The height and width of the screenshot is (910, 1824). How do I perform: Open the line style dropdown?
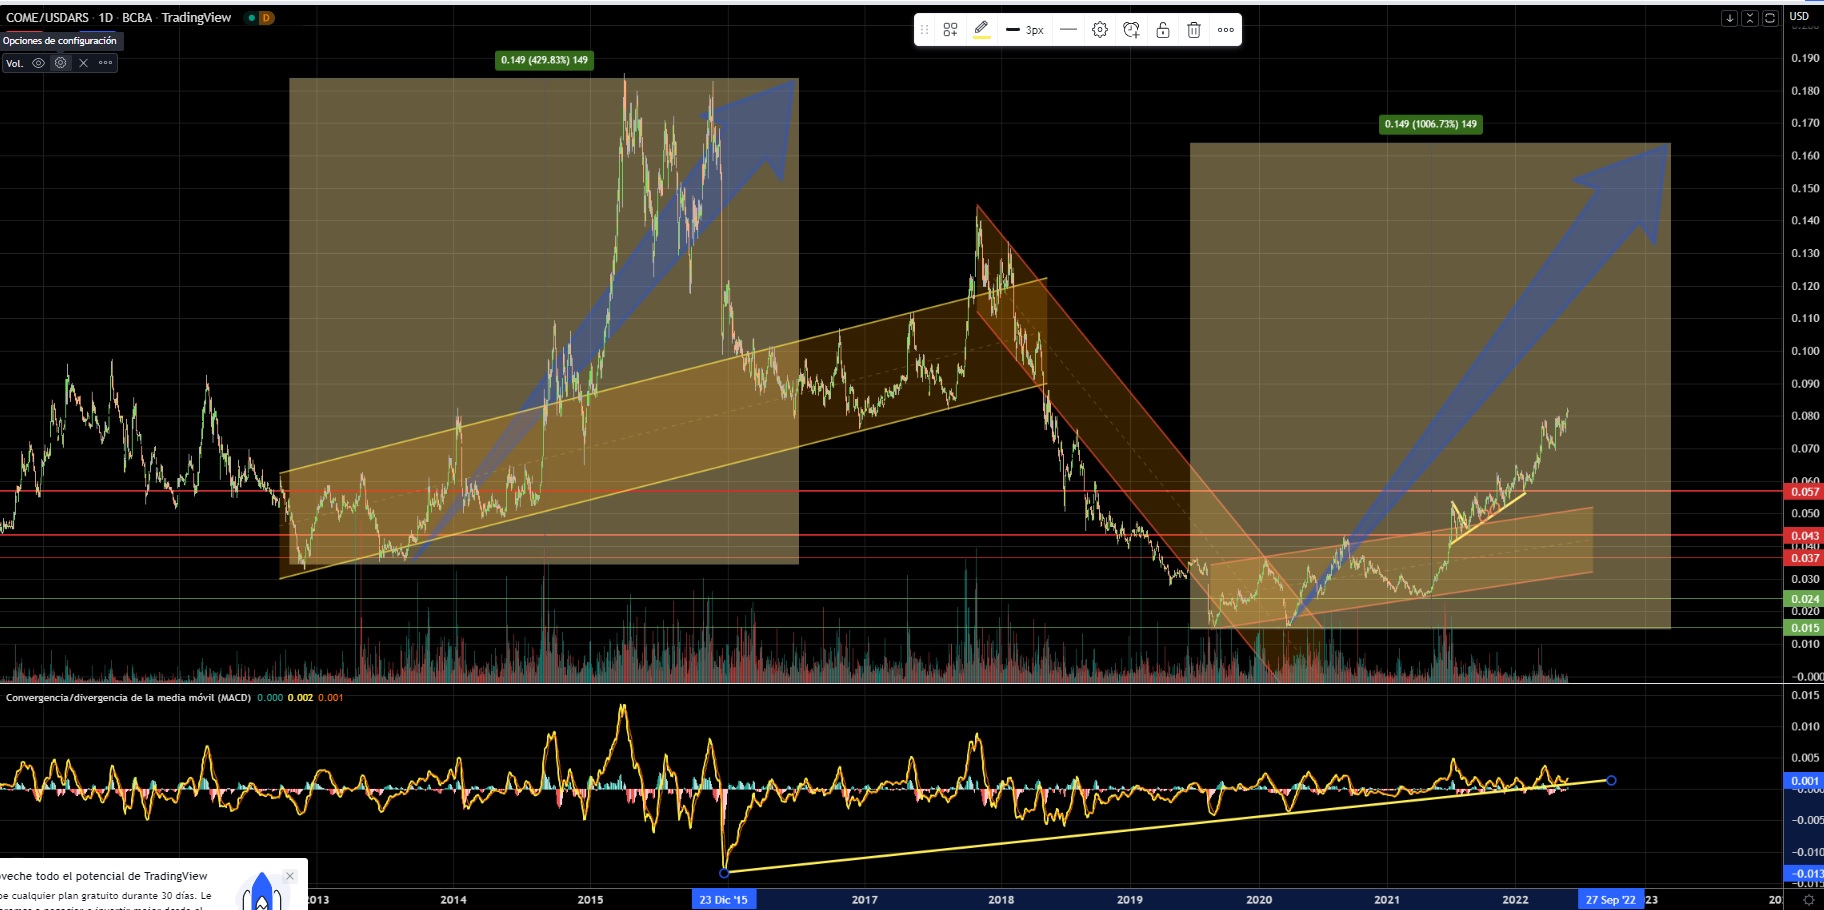pos(1068,30)
